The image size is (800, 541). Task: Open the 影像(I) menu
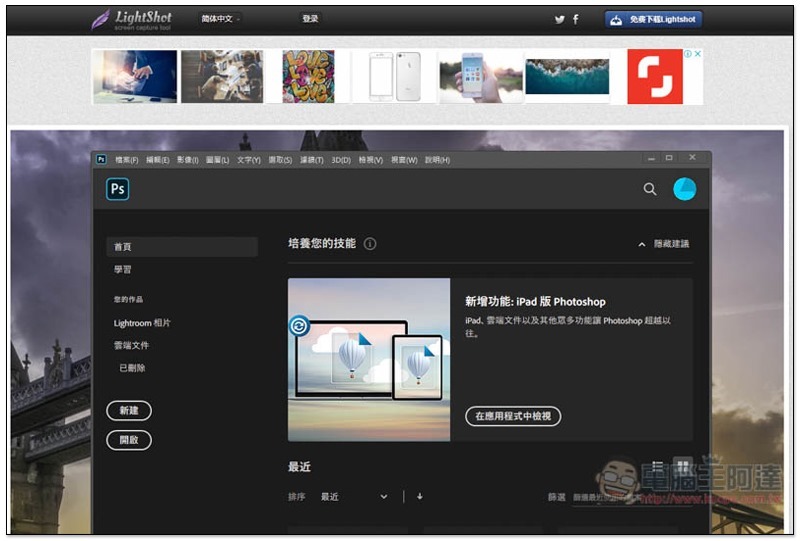click(188, 160)
